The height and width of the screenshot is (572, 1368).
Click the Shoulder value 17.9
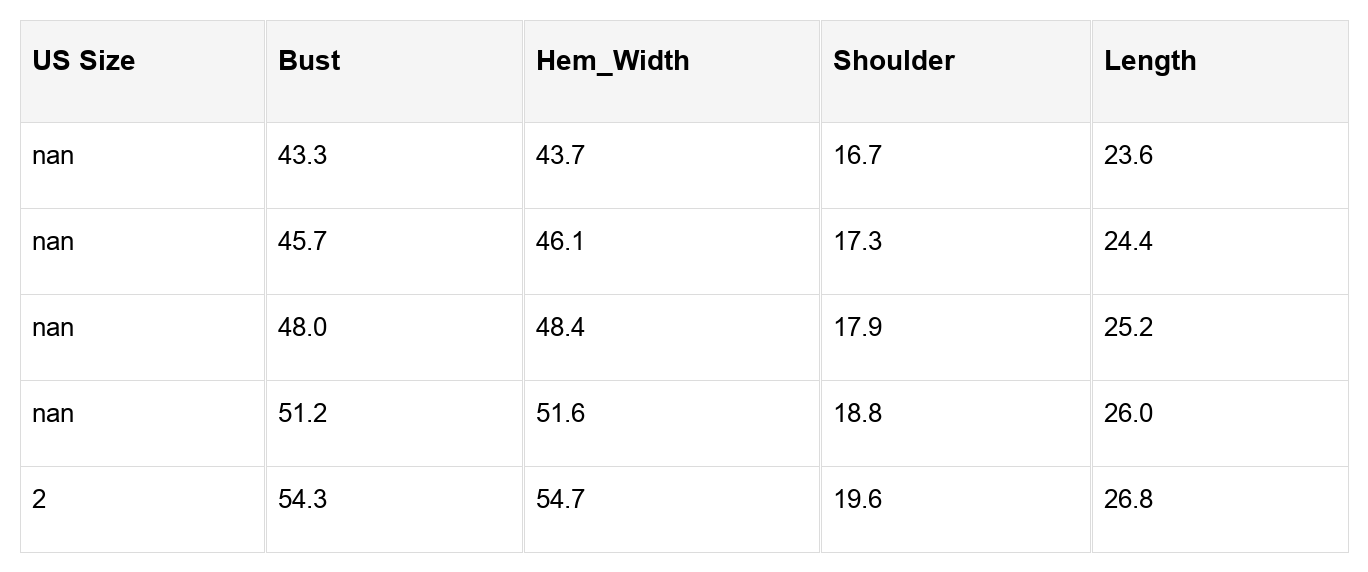tap(857, 328)
